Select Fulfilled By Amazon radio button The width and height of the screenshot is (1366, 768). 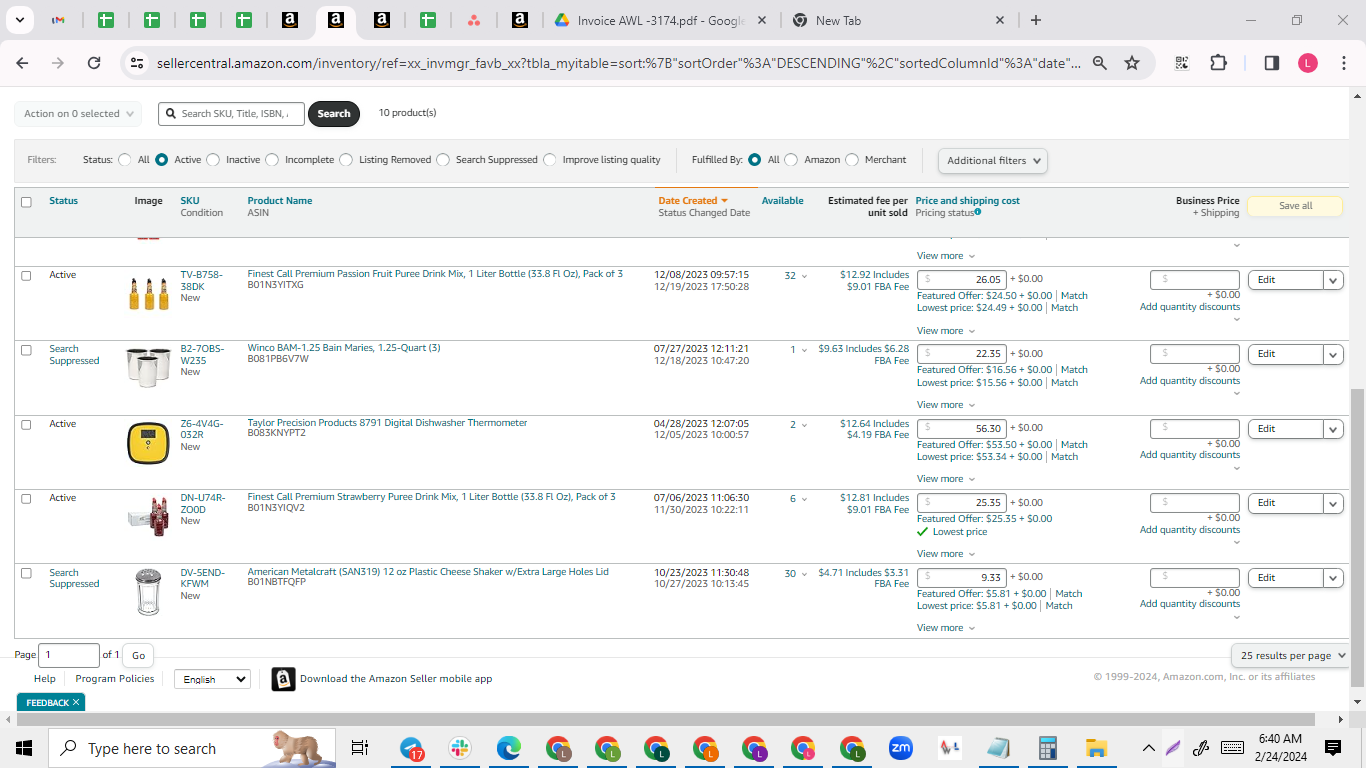pyautogui.click(x=791, y=160)
